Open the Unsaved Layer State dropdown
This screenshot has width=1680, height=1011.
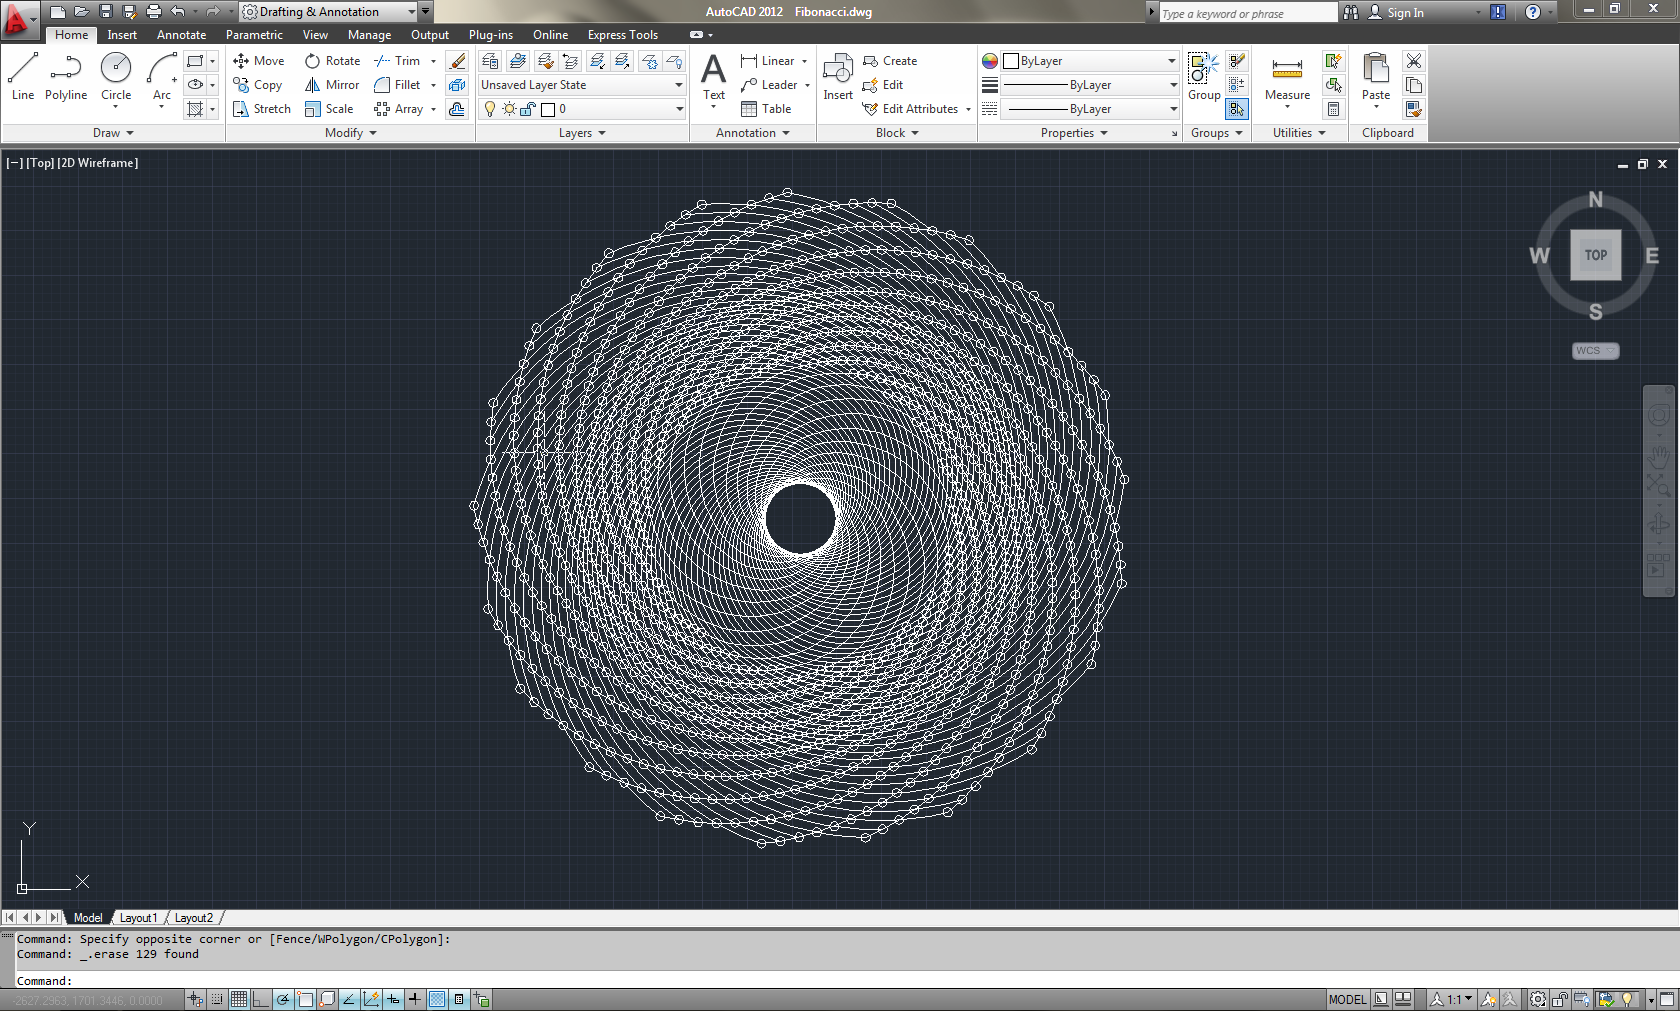[582, 85]
